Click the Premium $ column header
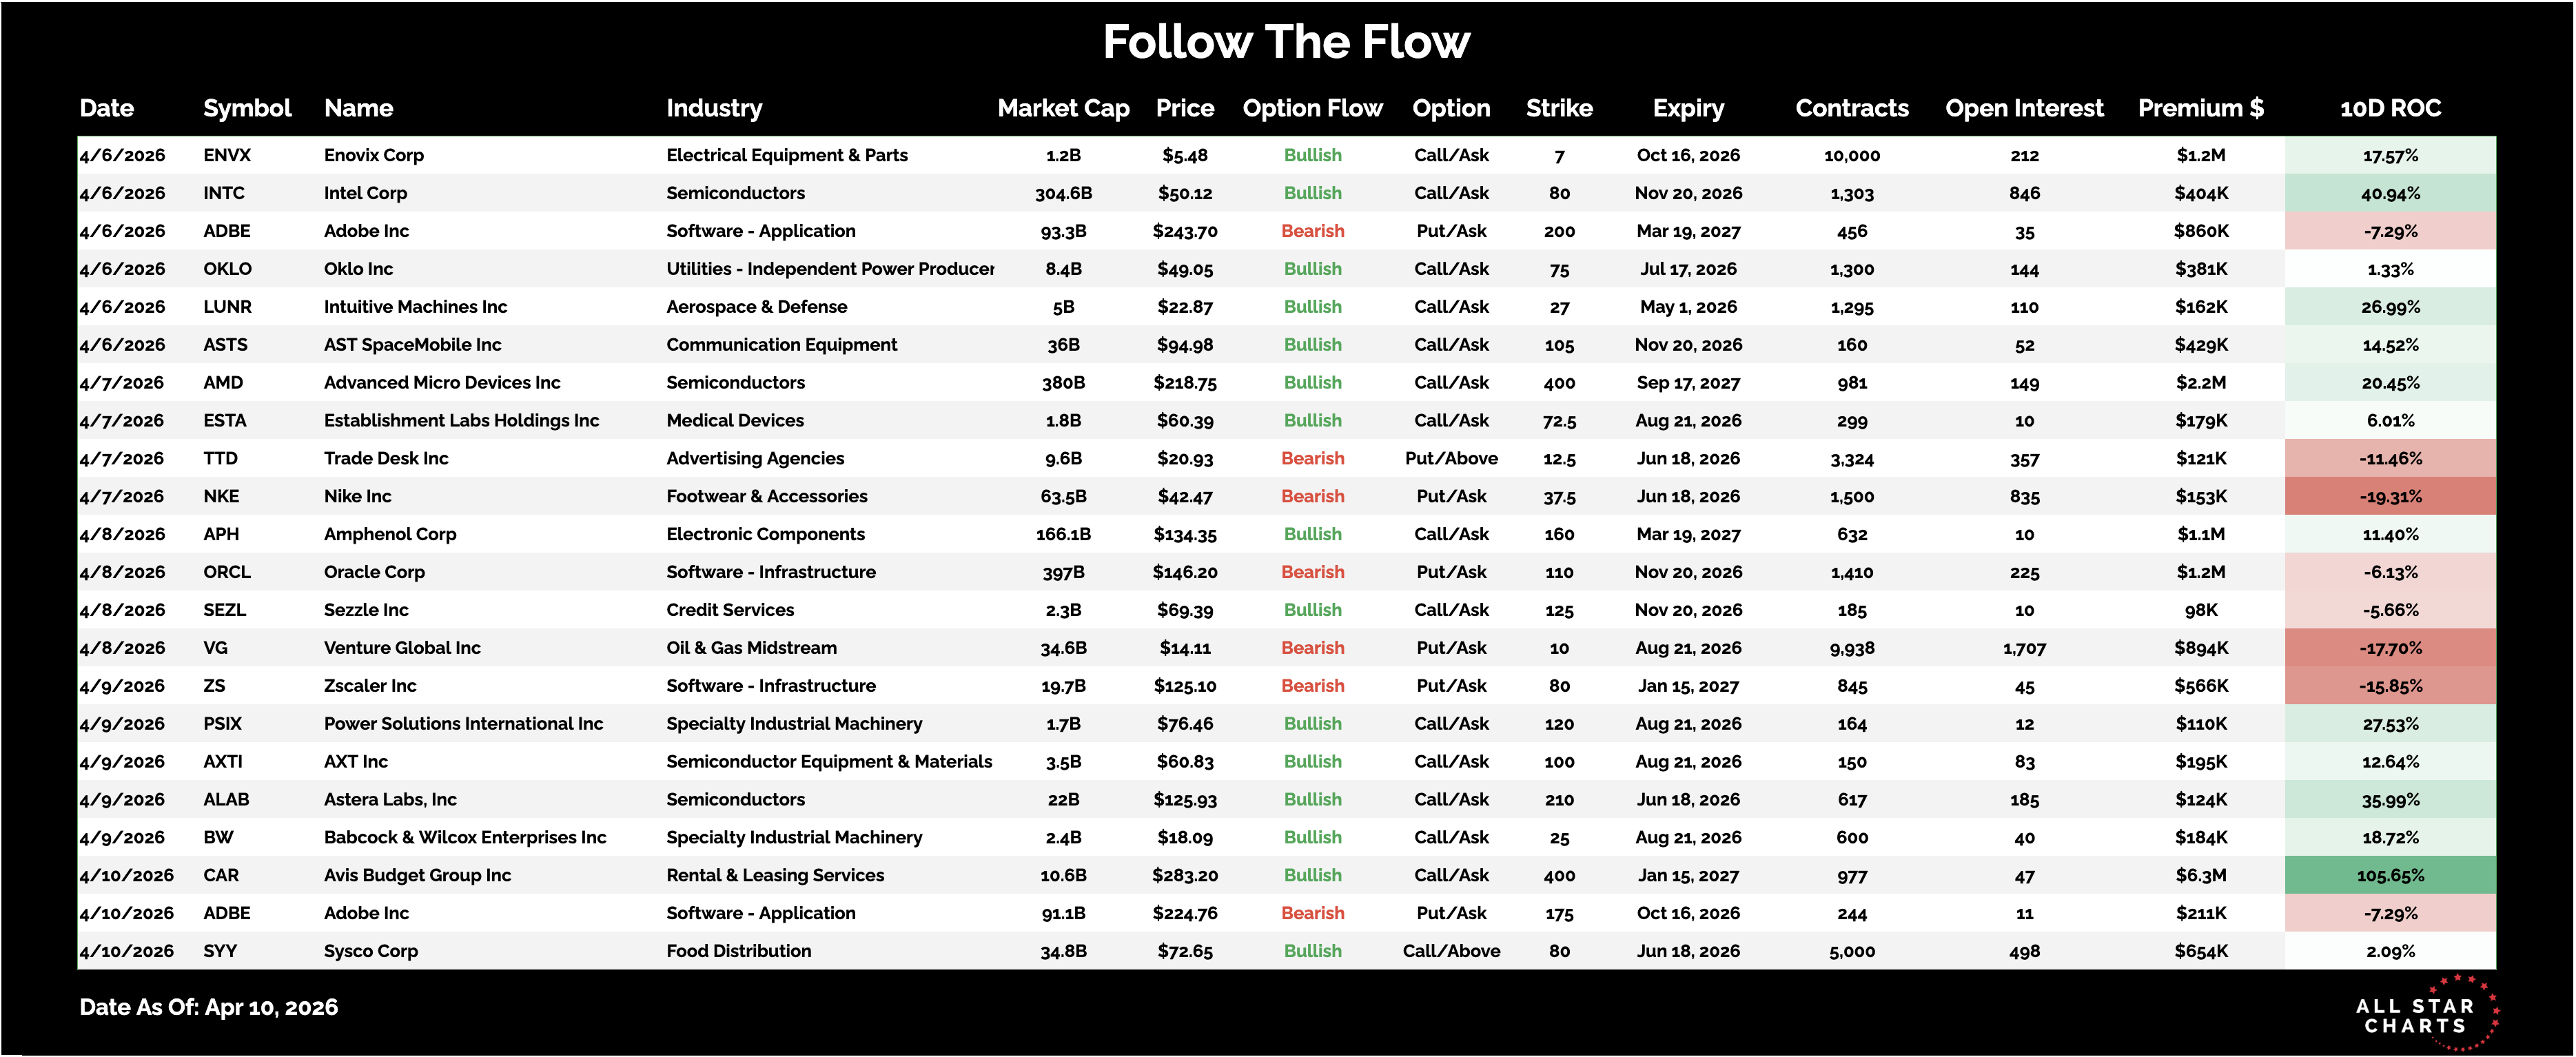Screen dimensions: 2576x1057 pos(2200,108)
